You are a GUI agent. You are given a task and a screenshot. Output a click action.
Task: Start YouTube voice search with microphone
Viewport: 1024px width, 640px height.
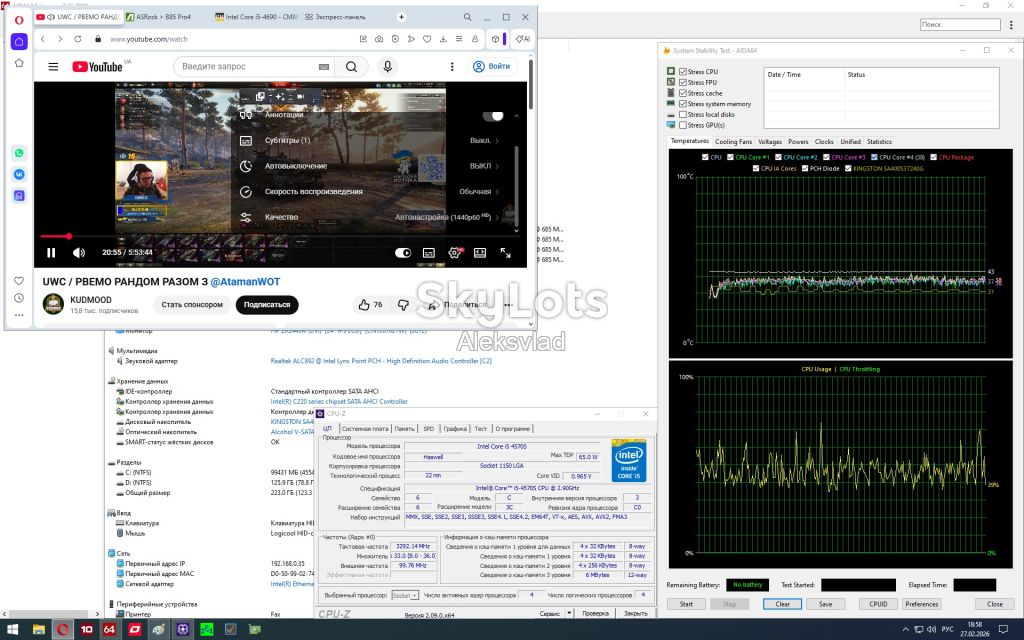(x=387, y=66)
